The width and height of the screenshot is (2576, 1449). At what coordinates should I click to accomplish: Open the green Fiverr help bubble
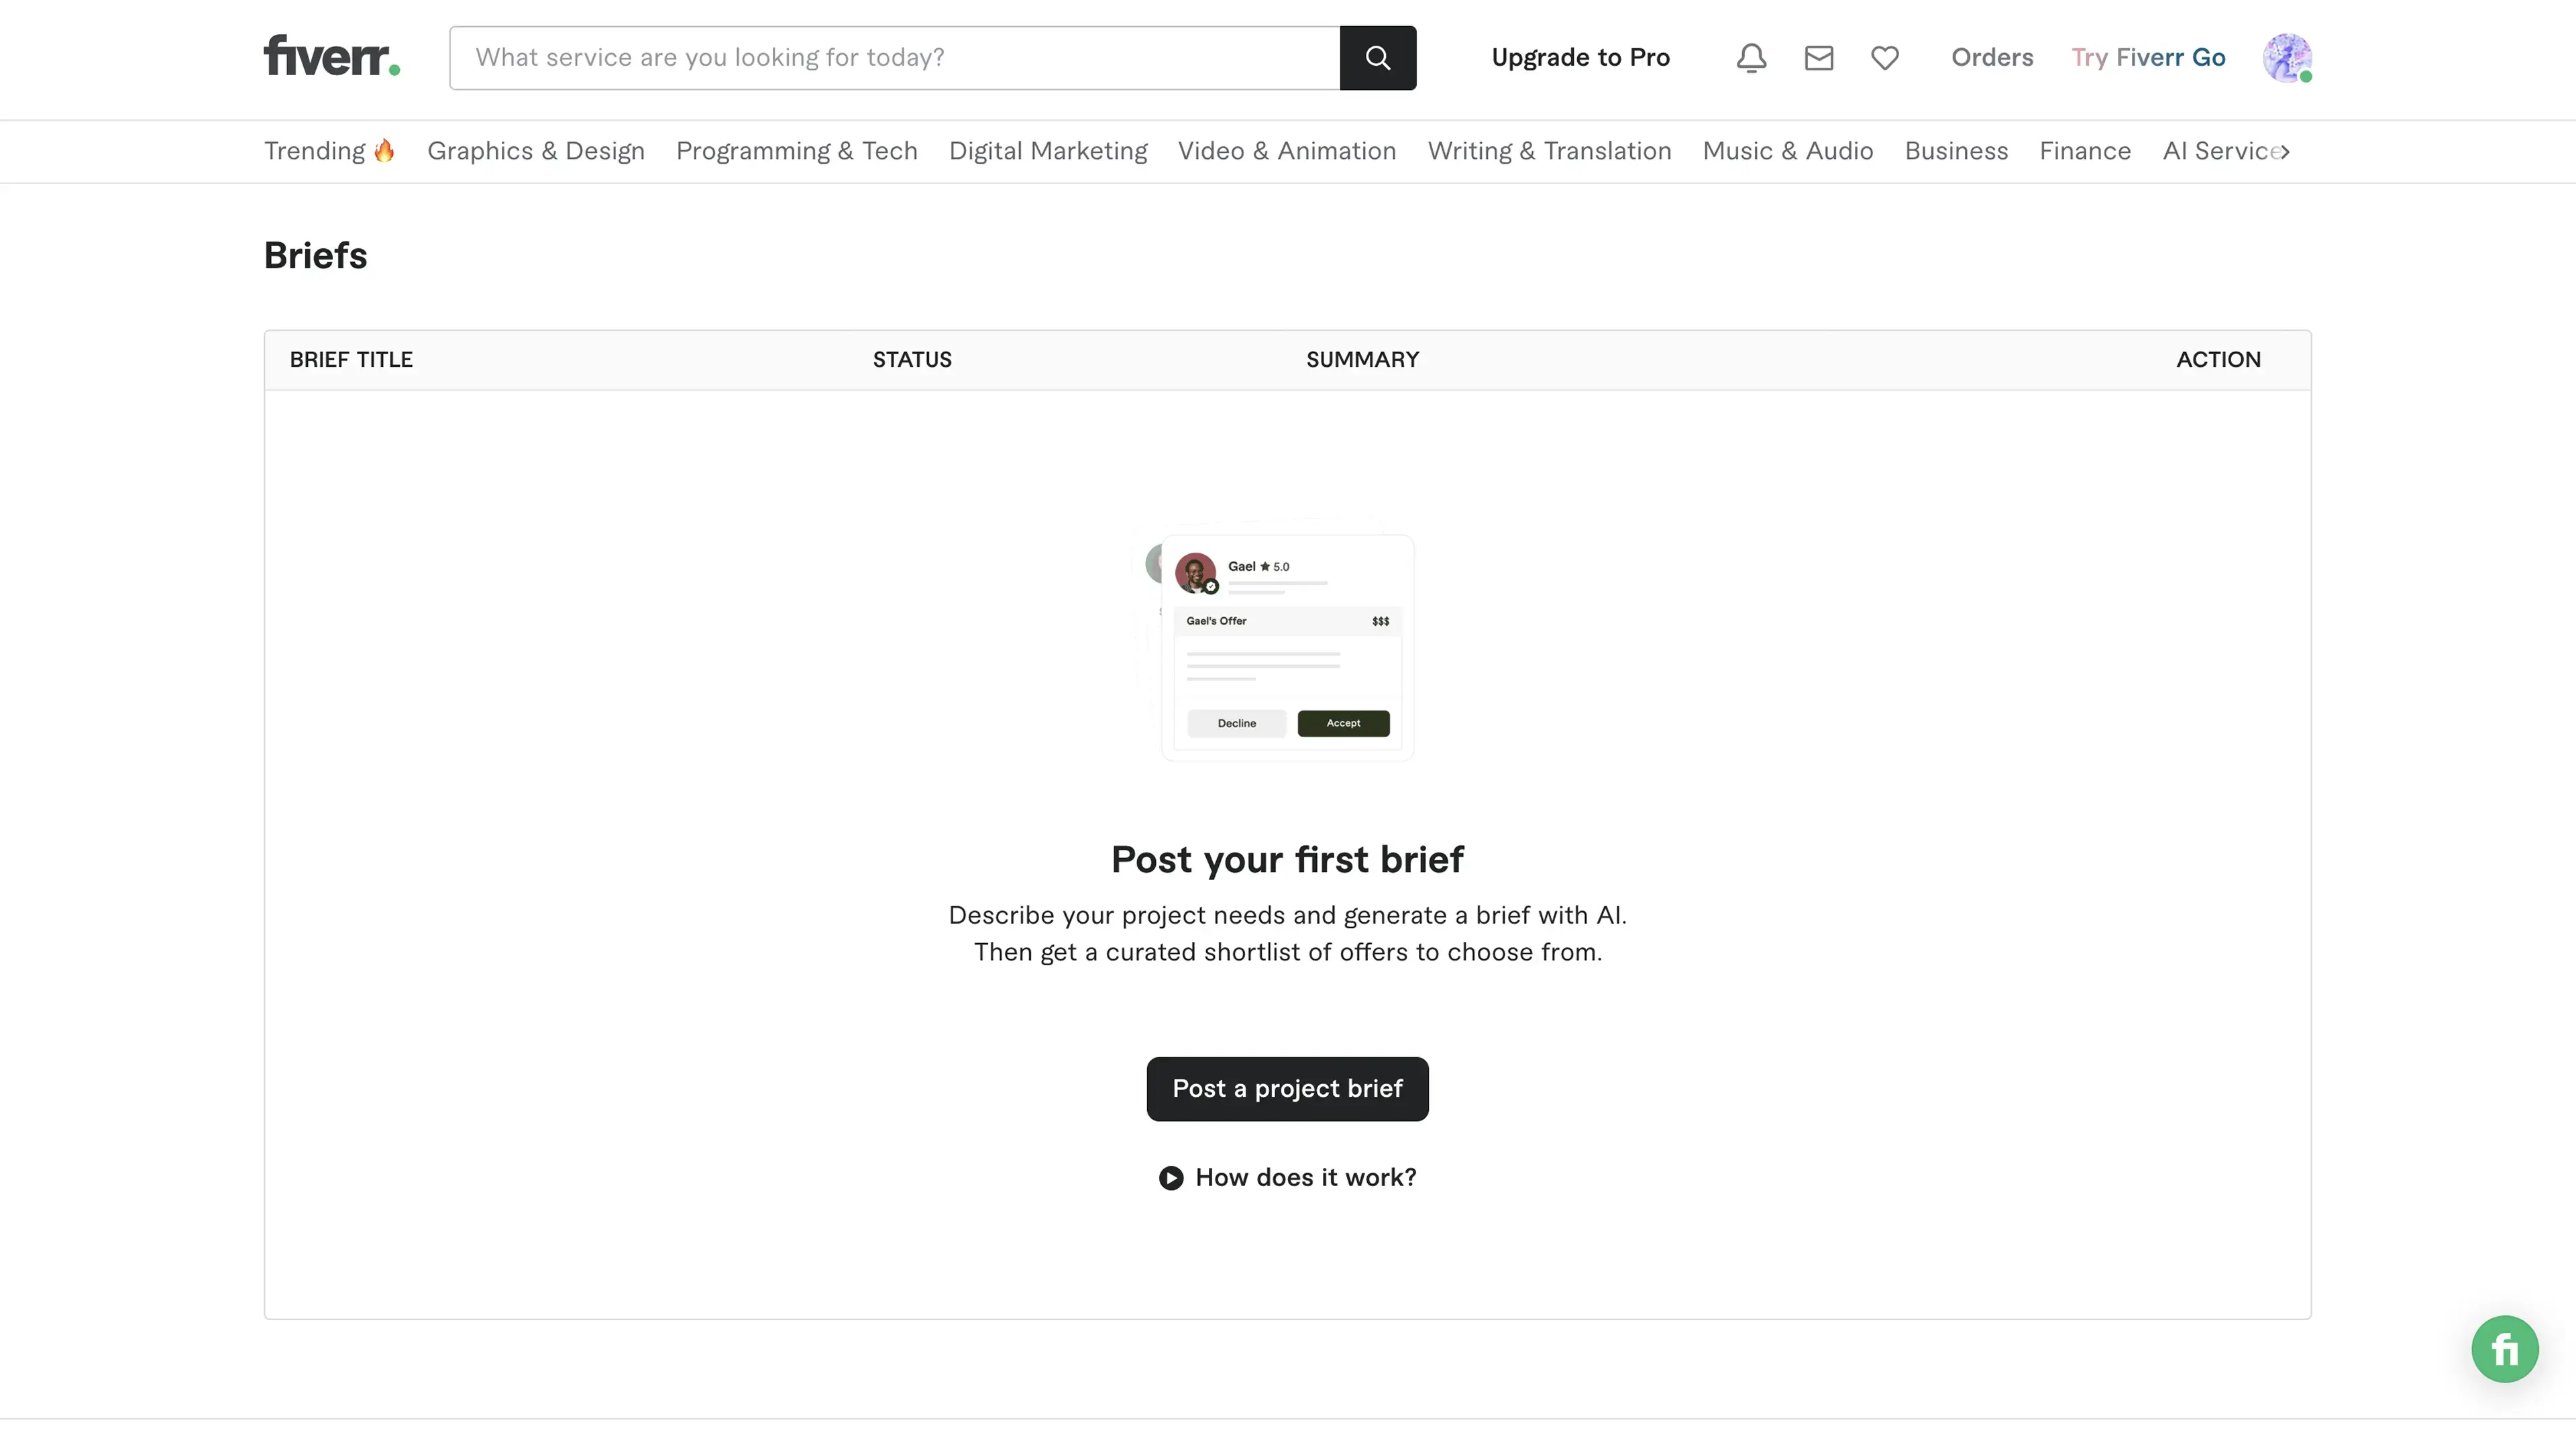pos(2504,1349)
